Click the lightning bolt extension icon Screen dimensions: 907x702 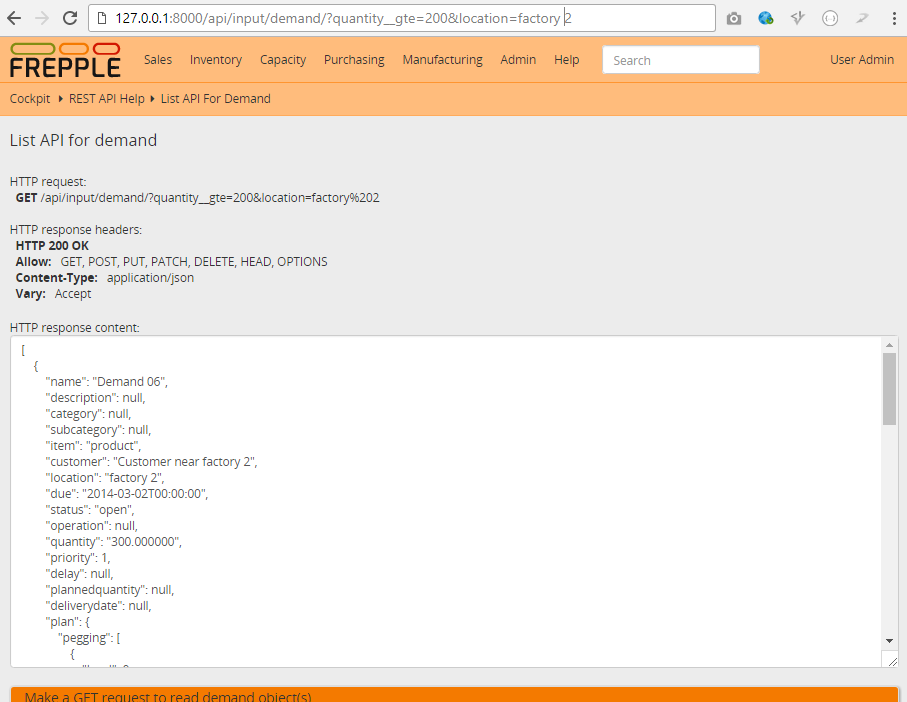click(796, 18)
